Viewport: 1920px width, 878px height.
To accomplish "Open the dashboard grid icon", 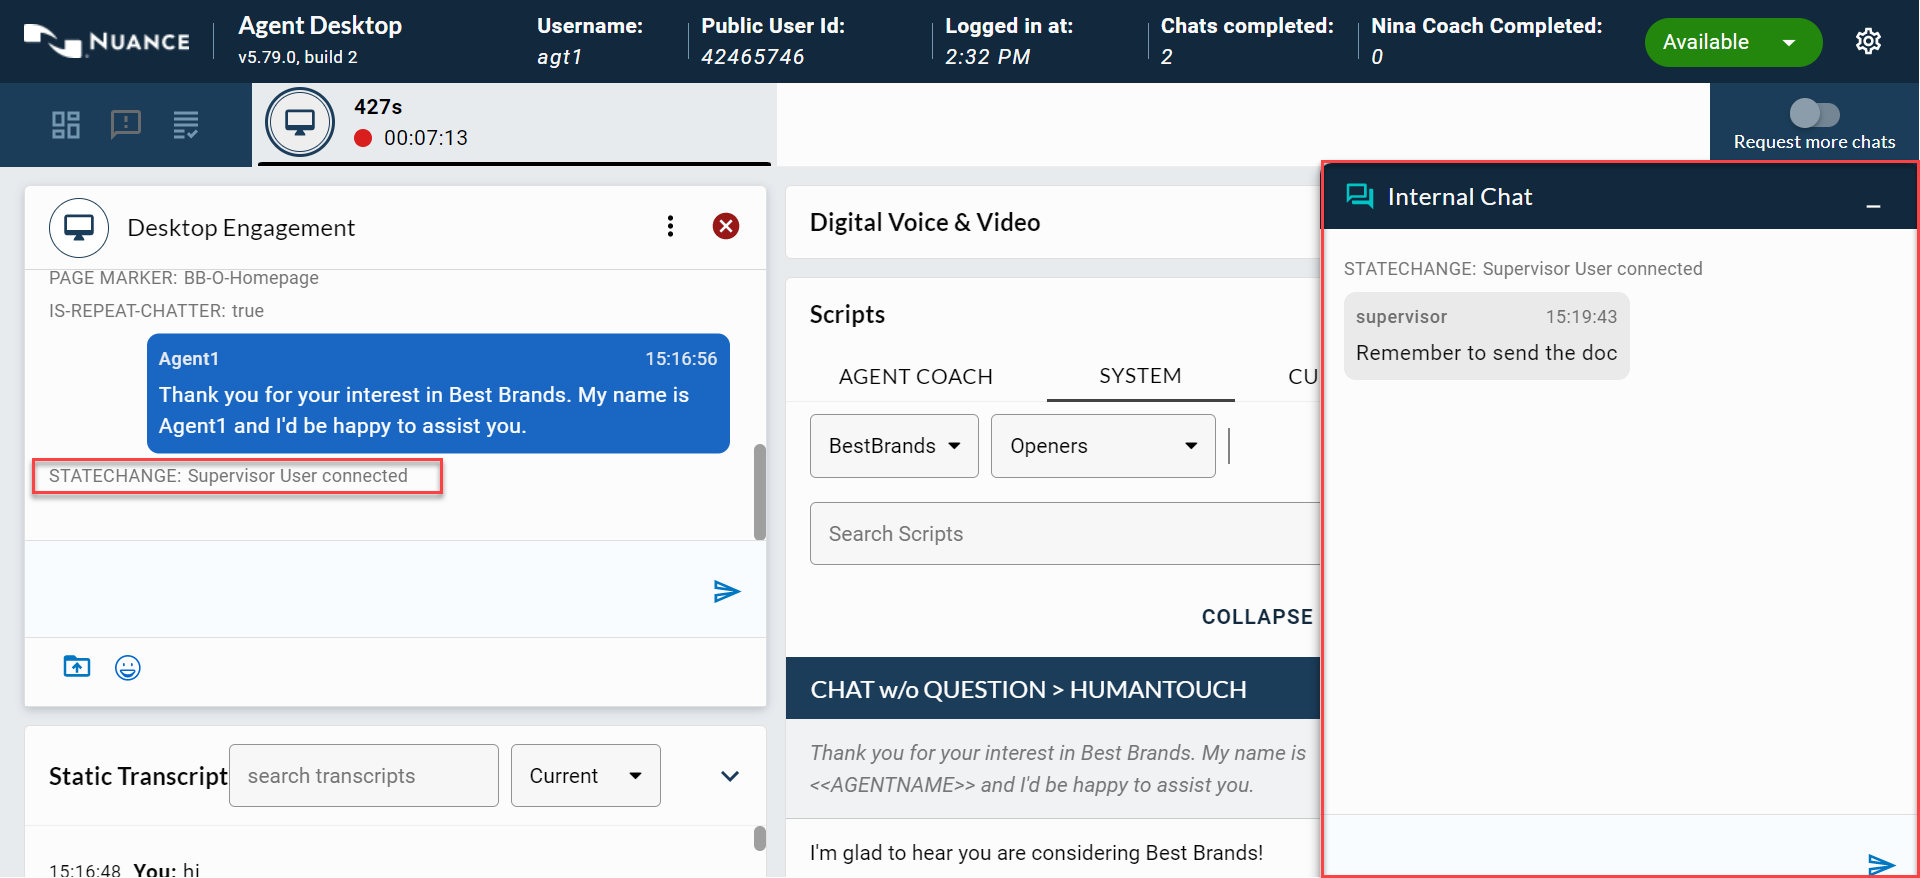I will point(66,125).
